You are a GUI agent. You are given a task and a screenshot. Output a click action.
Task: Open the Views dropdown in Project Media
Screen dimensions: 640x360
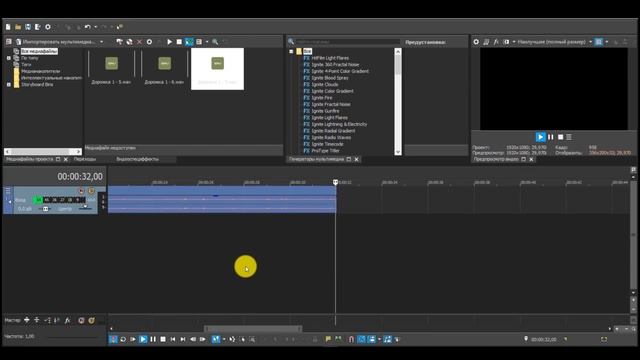coord(207,42)
